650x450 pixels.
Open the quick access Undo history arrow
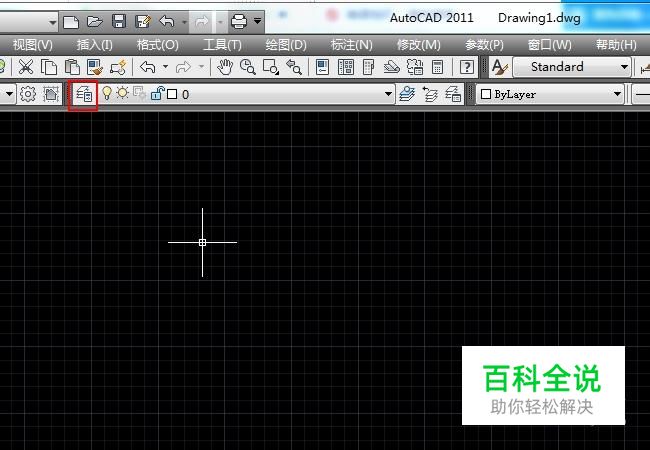pyautogui.click(x=184, y=22)
